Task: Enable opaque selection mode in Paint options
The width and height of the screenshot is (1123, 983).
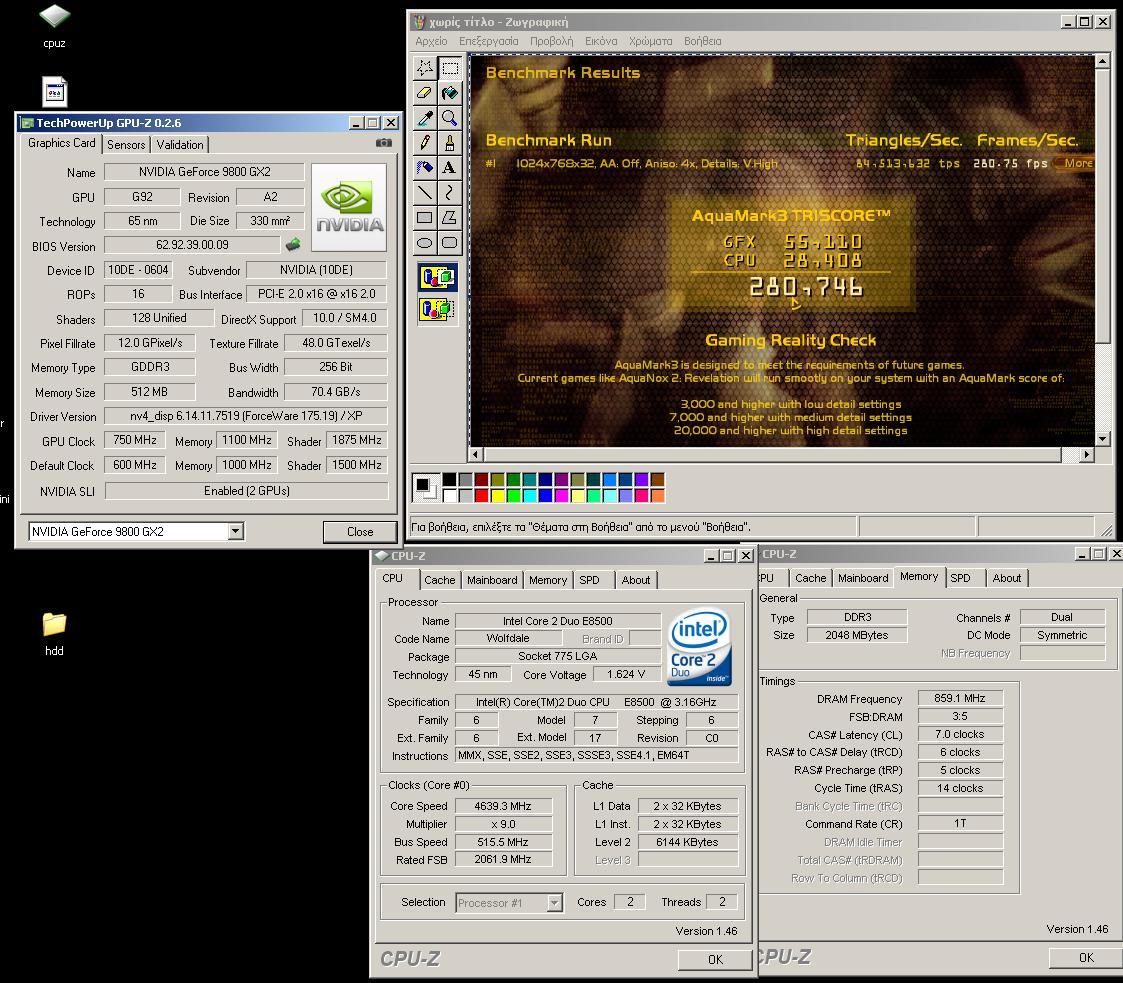Action: 438,277
